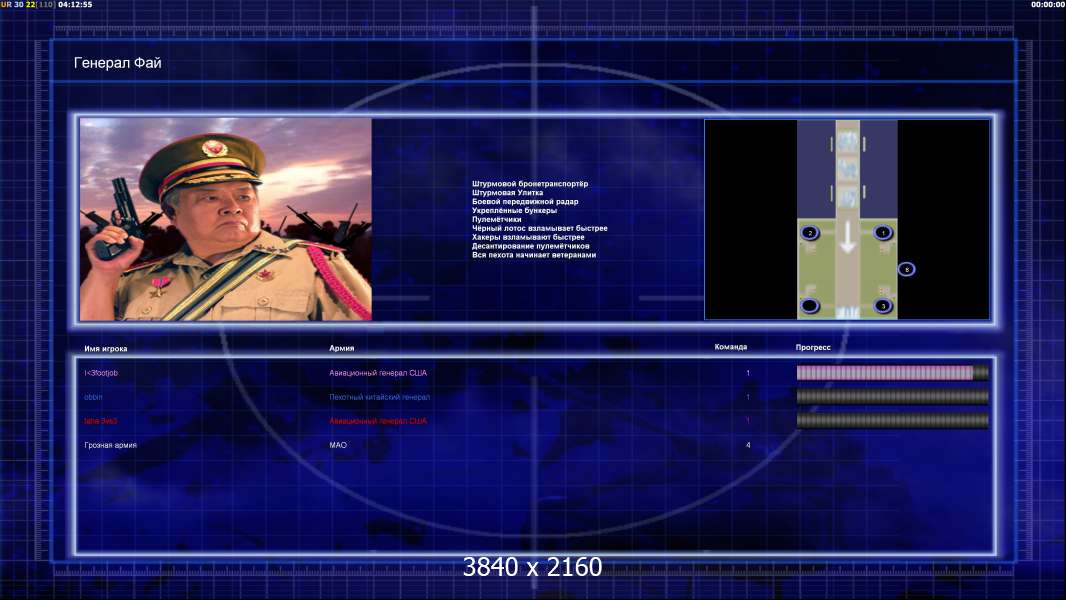Click the minimap preview panel
Viewport: 1066px width, 600px height.
[847, 219]
